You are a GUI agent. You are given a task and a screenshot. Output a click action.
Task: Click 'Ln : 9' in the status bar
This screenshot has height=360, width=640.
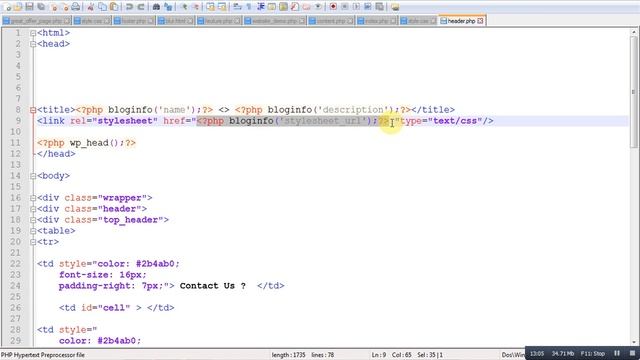pyautogui.click(x=379, y=355)
